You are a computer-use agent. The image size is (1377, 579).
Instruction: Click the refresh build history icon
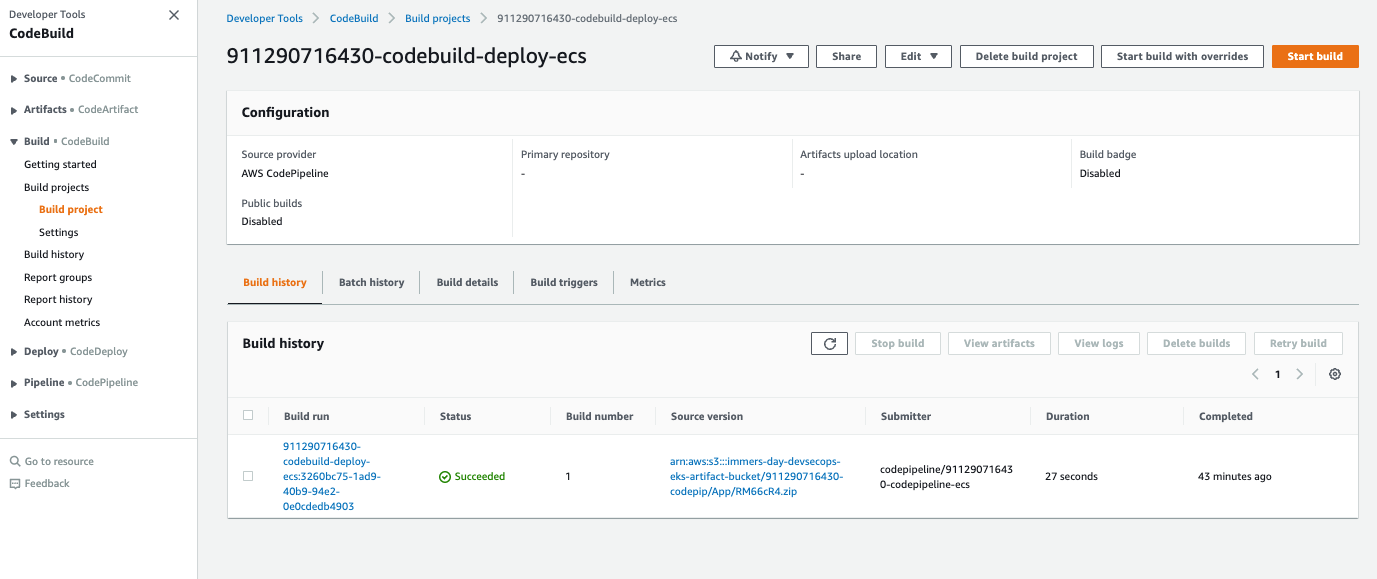click(829, 343)
